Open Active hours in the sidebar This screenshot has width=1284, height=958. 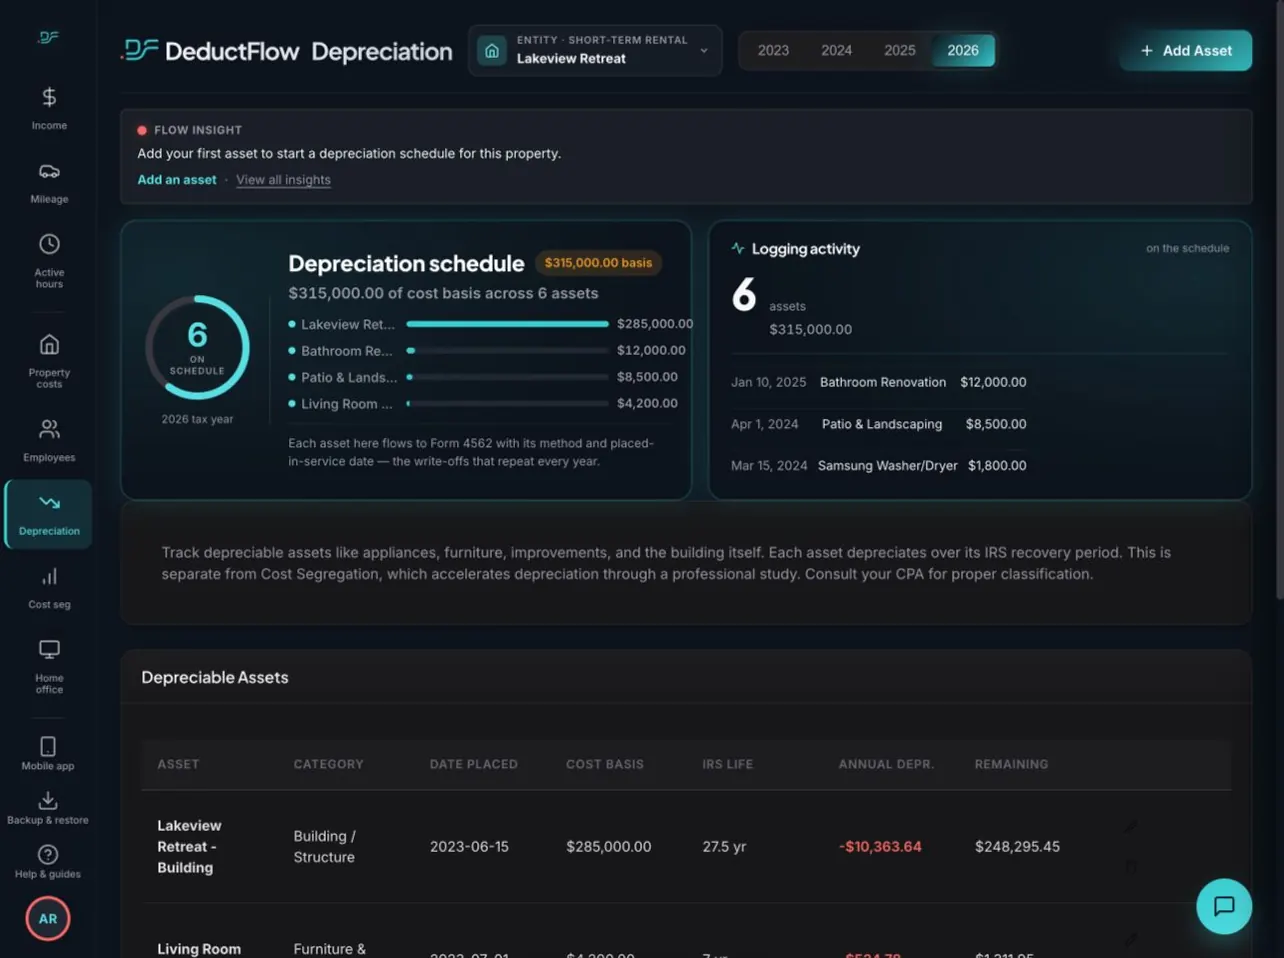tap(49, 260)
